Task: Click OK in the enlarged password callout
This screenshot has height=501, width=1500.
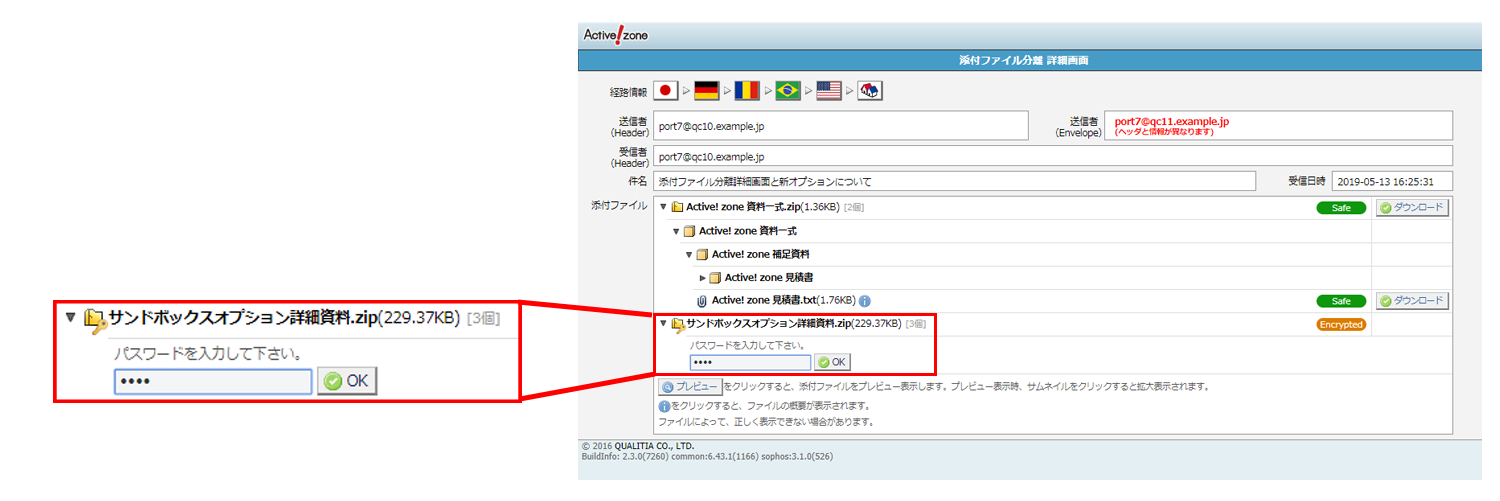Action: [347, 381]
